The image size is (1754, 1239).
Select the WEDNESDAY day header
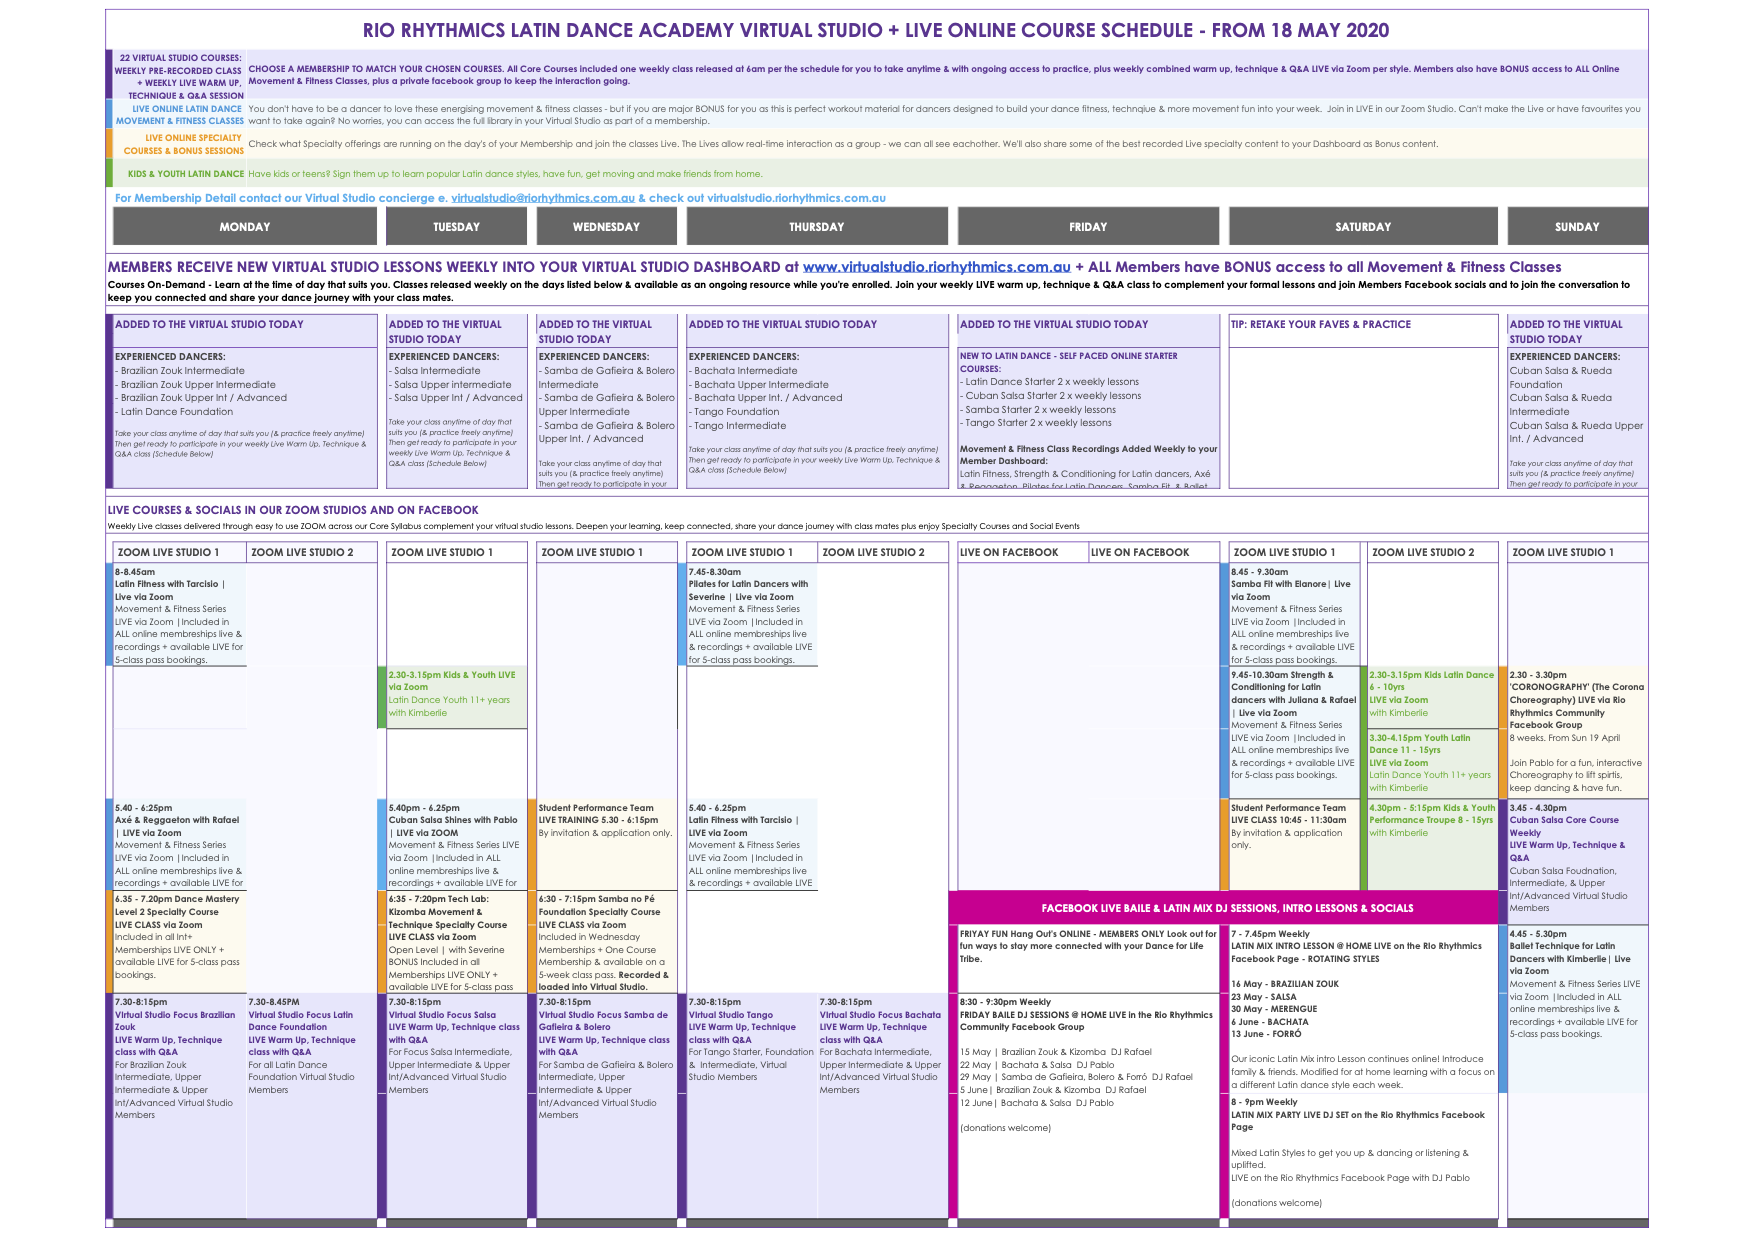click(x=607, y=226)
